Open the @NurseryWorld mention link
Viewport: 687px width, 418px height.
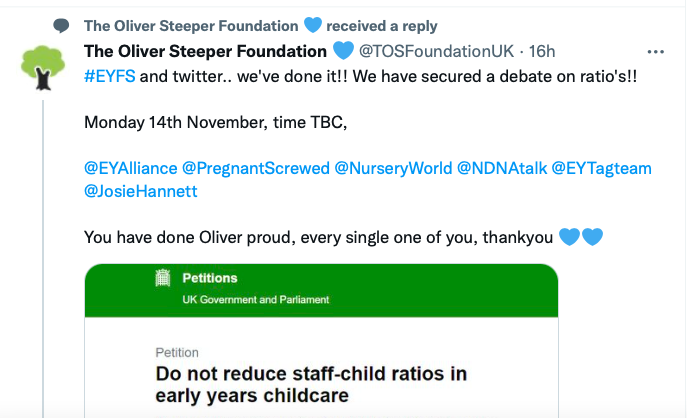click(x=393, y=168)
